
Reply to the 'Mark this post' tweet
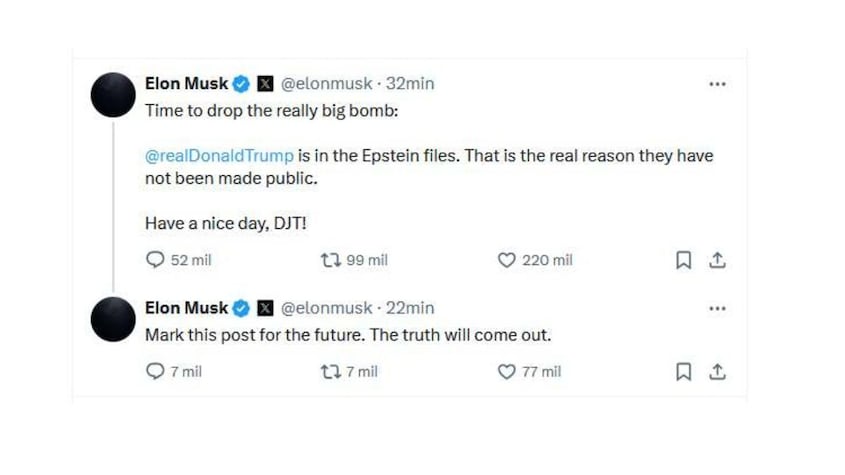[156, 371]
